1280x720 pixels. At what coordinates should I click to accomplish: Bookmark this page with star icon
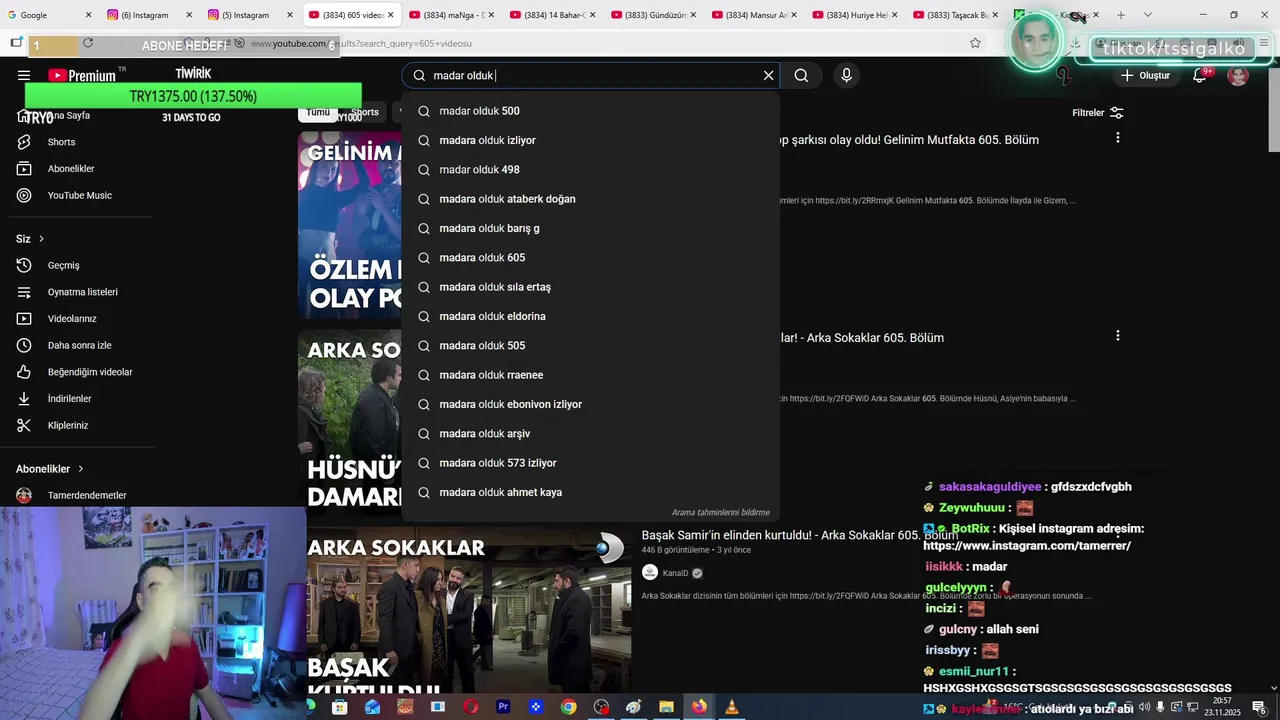[x=975, y=43]
